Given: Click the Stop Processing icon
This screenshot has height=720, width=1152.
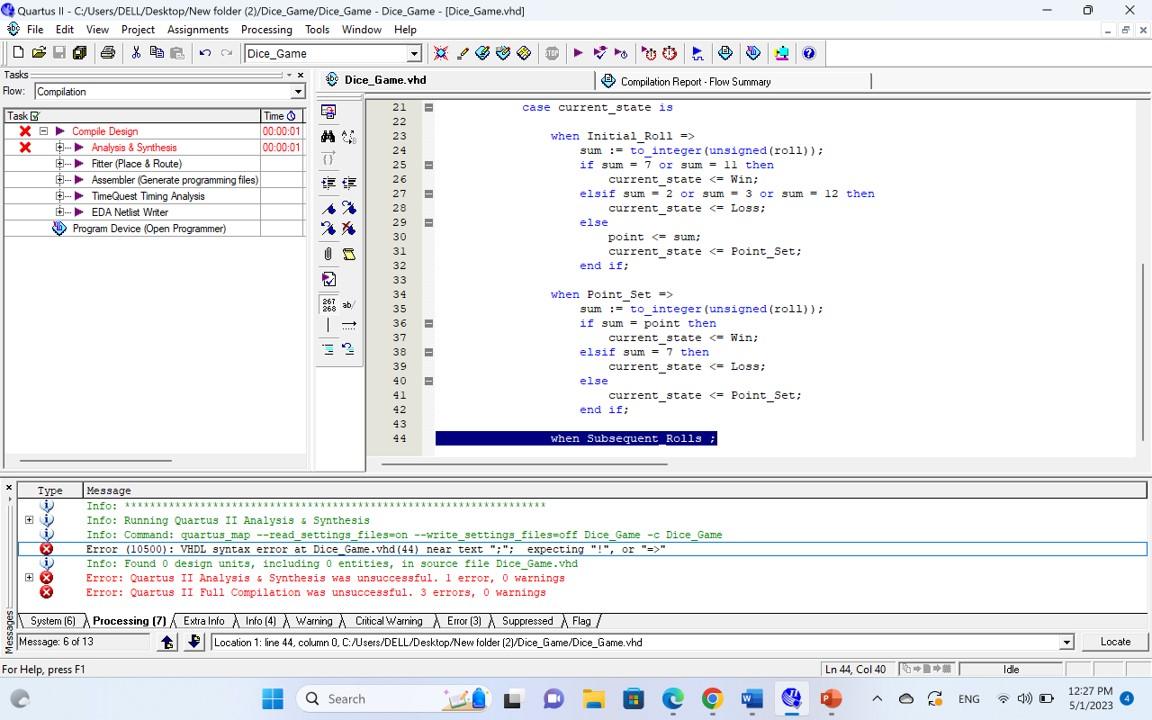Looking at the screenshot, I should [552, 53].
